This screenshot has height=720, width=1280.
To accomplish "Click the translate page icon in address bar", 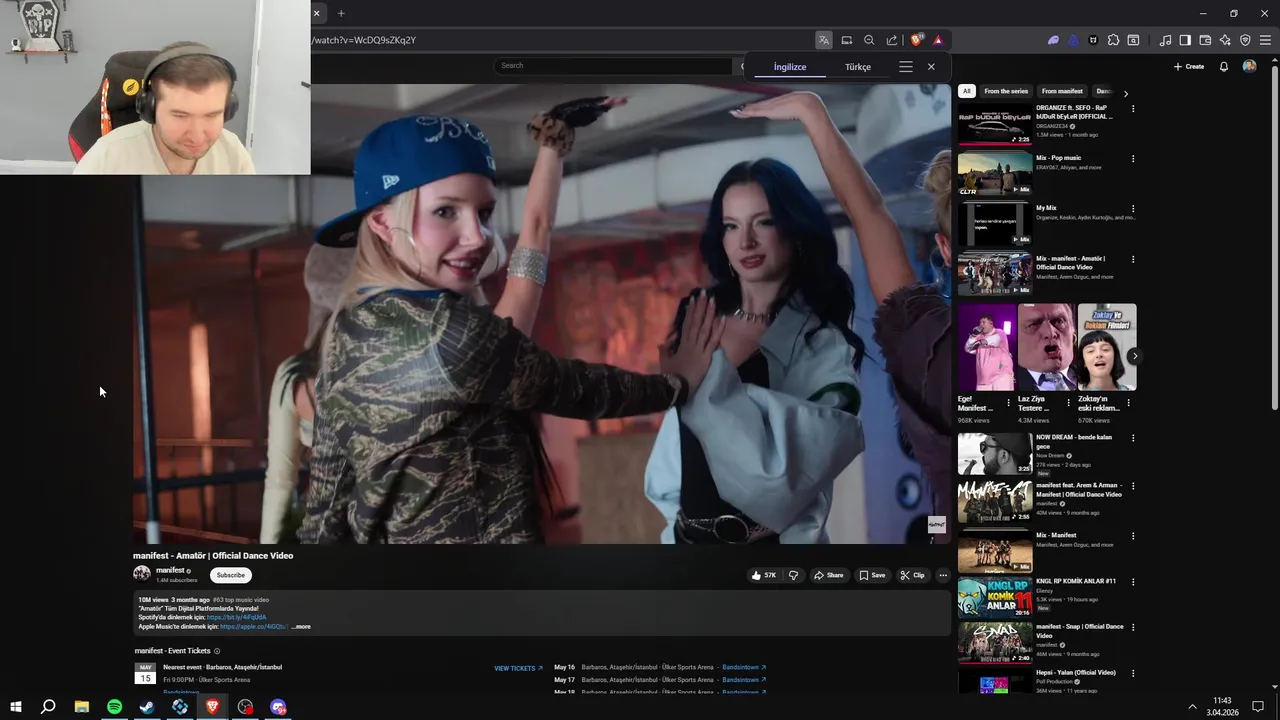I will [x=823, y=40].
